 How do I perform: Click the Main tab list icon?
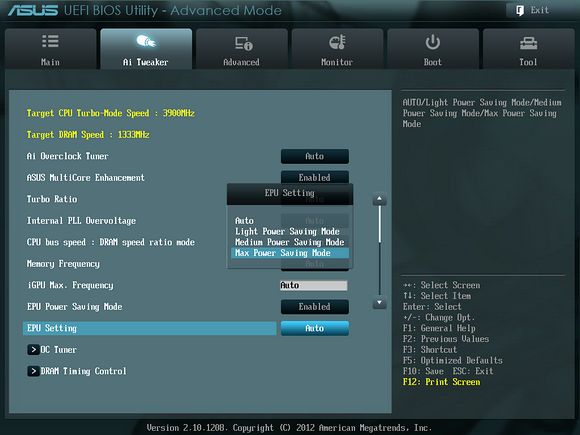pos(50,41)
